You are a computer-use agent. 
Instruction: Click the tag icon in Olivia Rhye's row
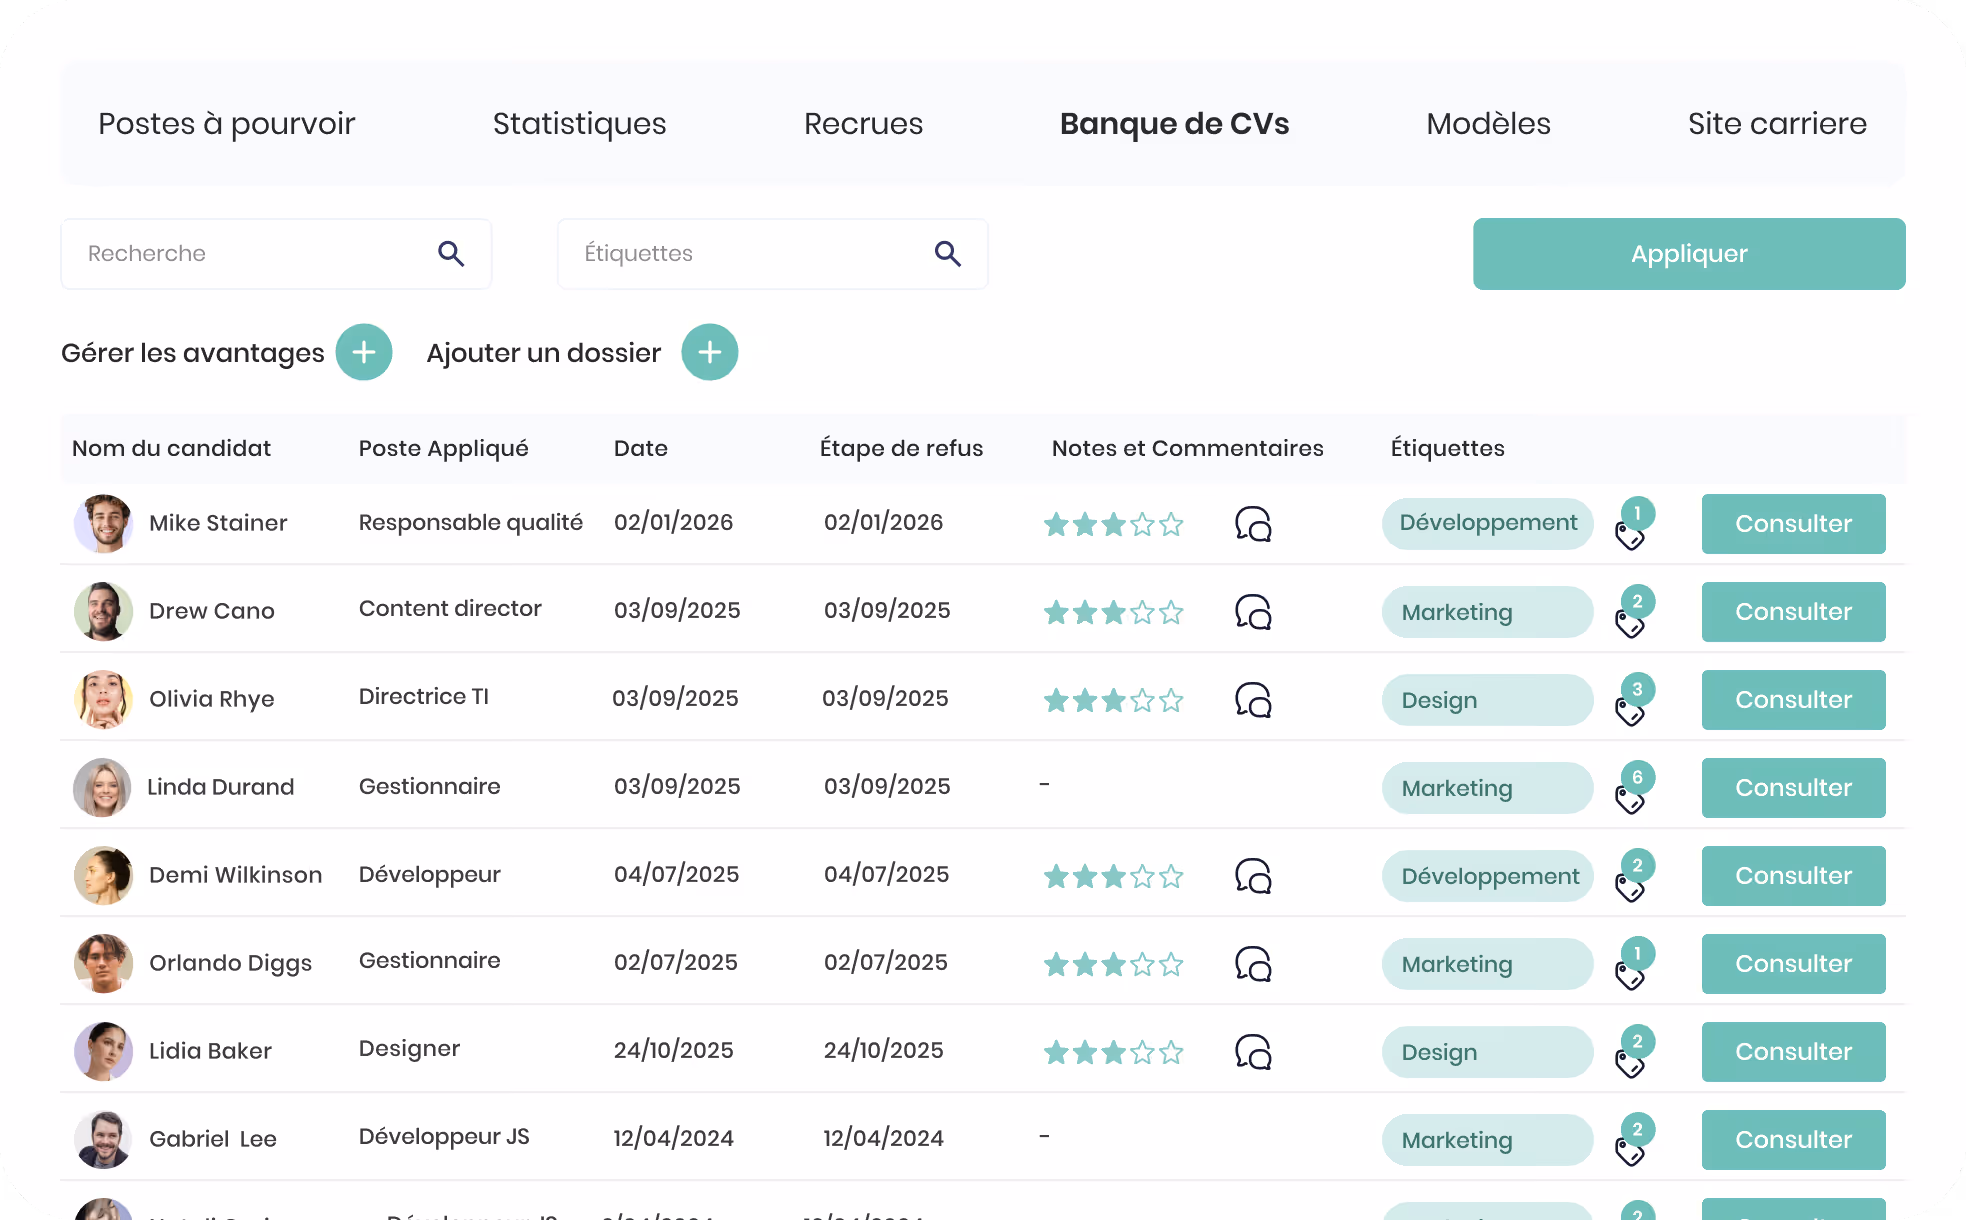point(1630,712)
